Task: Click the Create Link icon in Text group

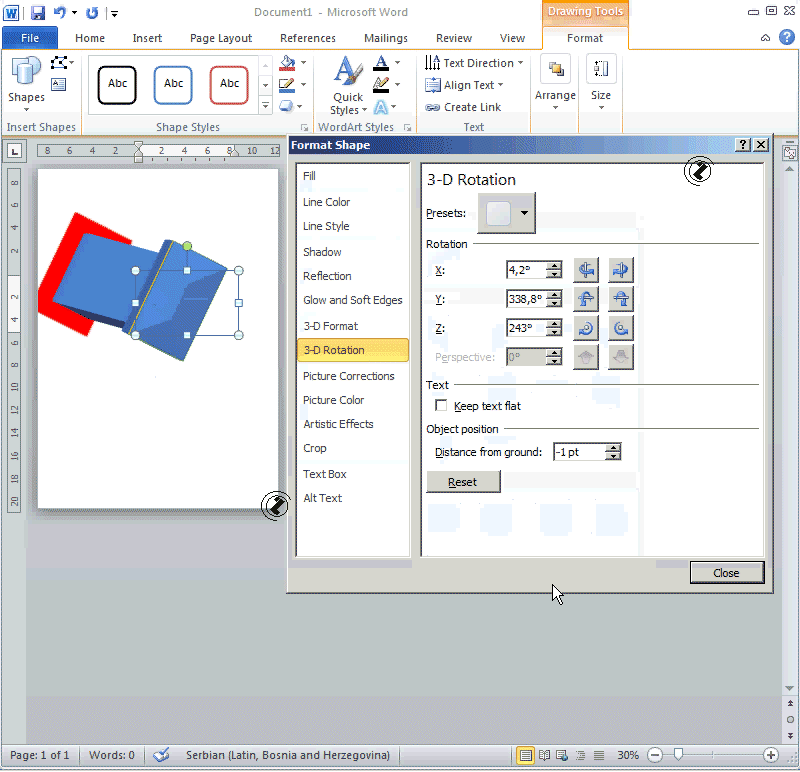Action: click(433, 108)
